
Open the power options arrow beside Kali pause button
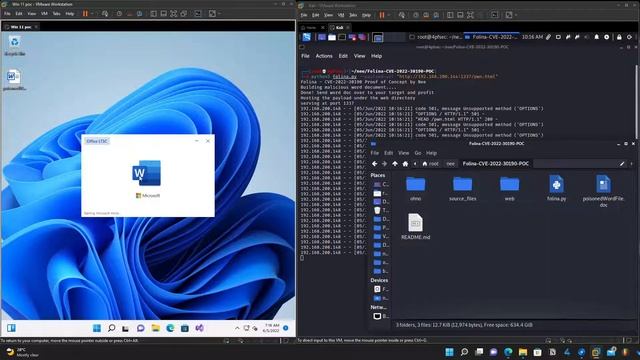[x=389, y=15]
